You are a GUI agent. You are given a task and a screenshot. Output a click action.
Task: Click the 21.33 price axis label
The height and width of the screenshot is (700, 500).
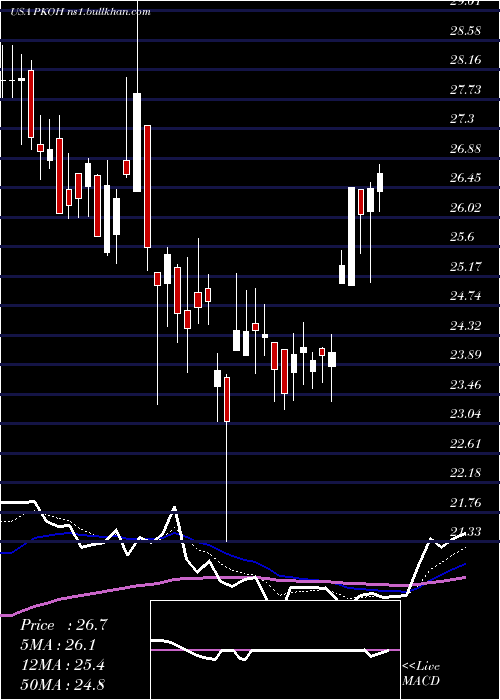(x=465, y=532)
